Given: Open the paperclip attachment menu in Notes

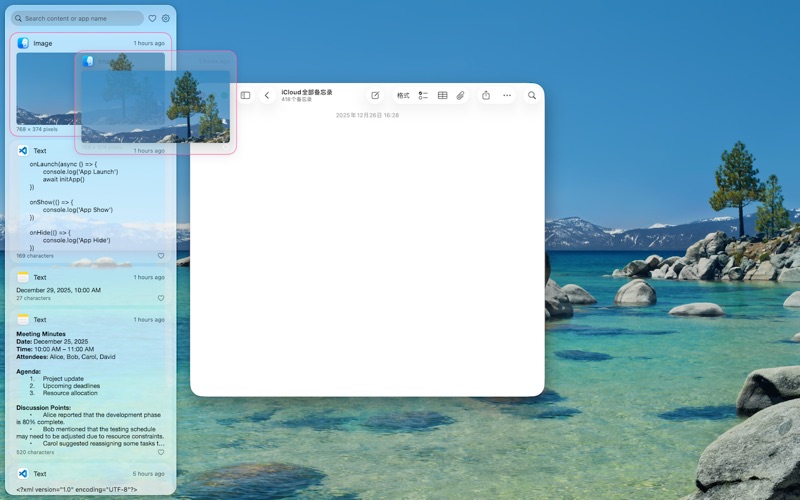Looking at the screenshot, I should [x=460, y=95].
